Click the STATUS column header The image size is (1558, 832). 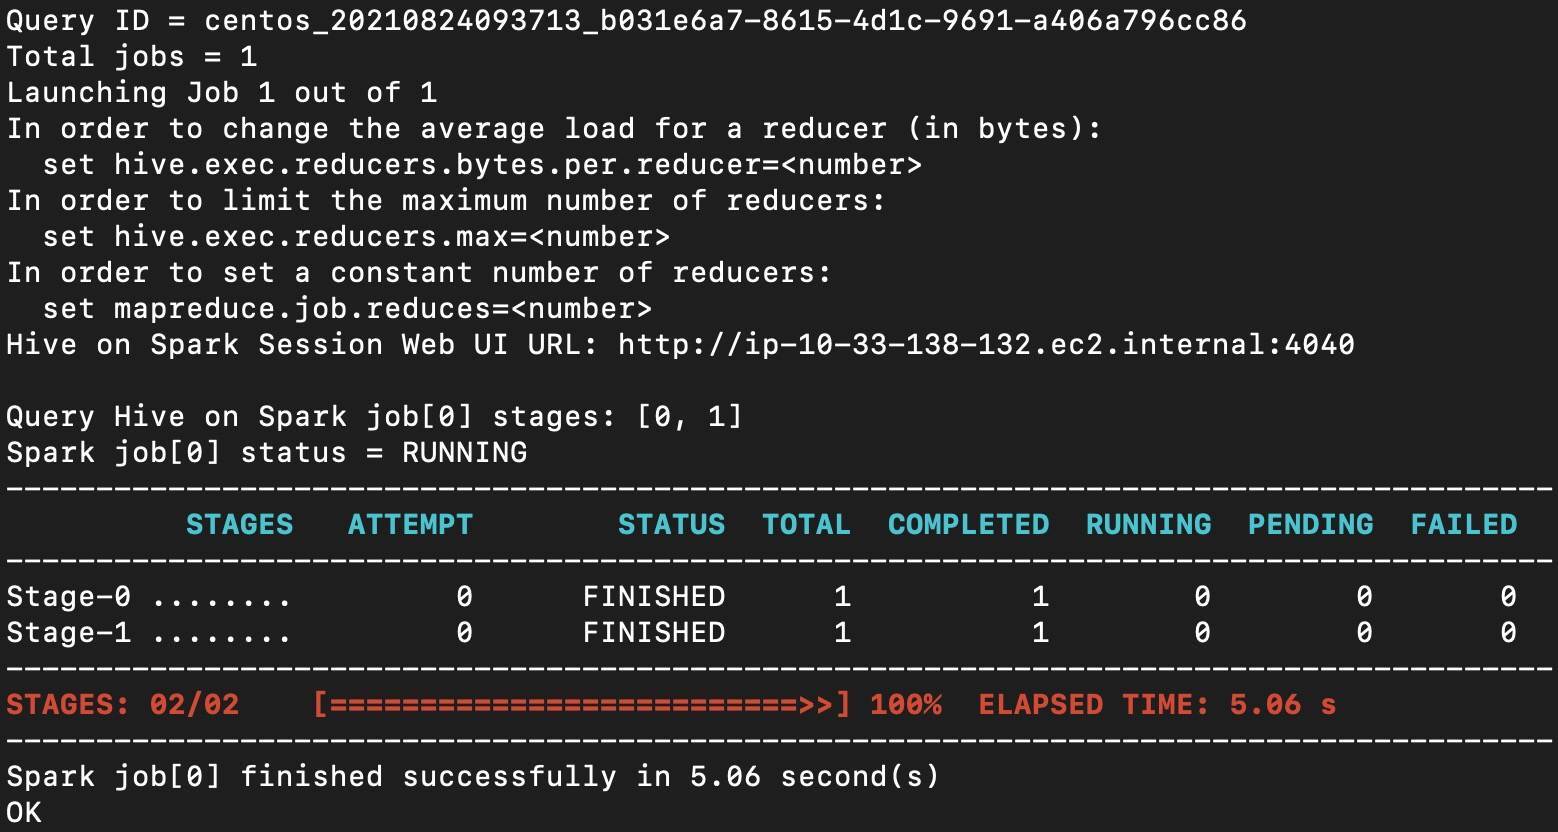671,525
